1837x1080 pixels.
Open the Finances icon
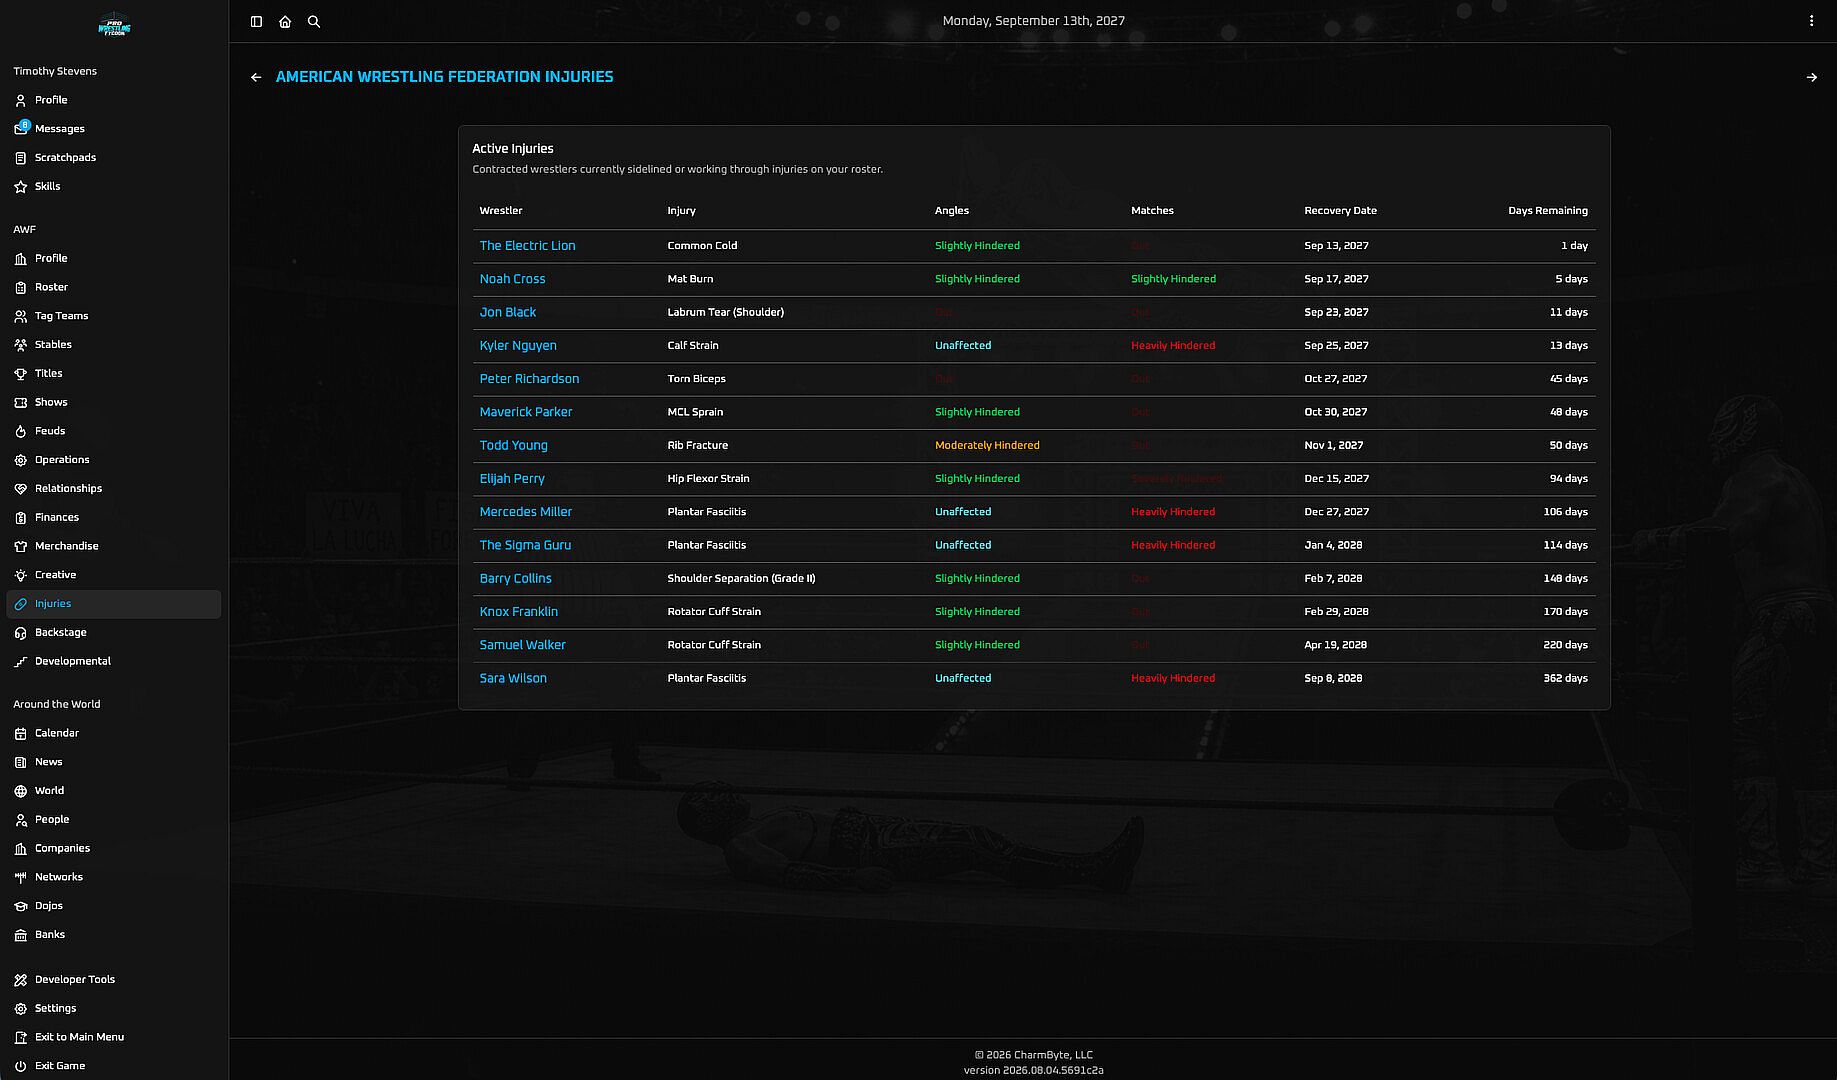pos(21,518)
